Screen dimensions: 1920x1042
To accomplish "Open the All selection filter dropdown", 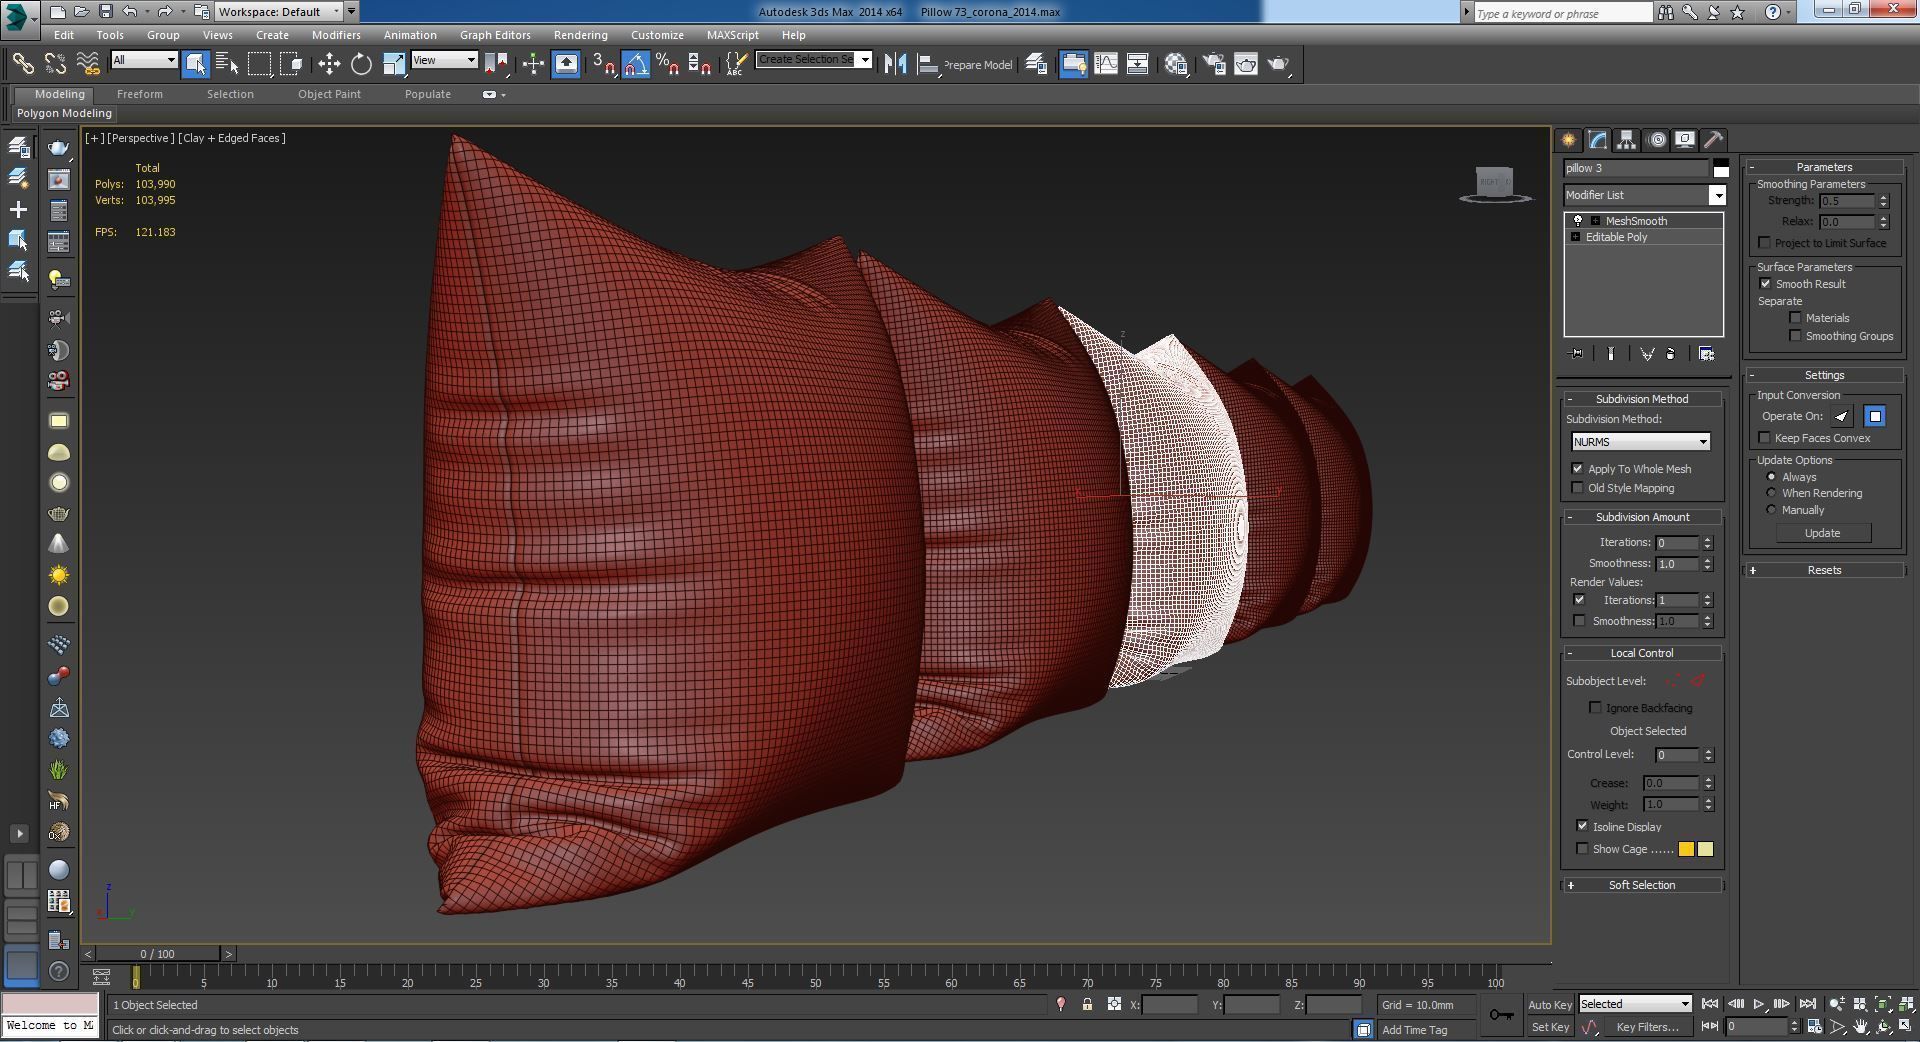I will pos(144,60).
